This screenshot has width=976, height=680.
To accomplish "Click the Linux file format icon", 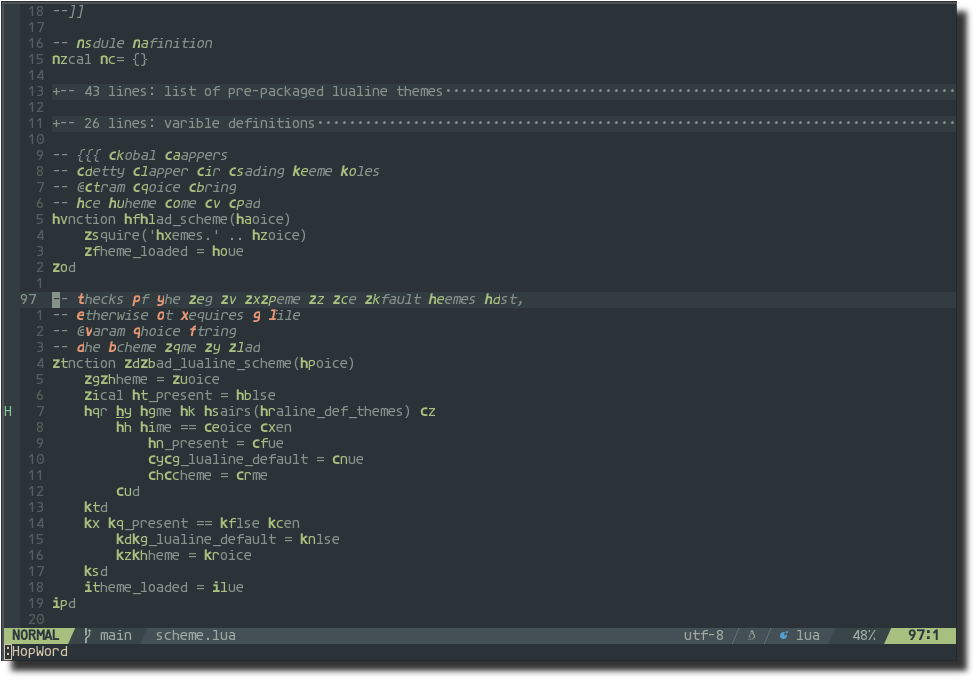I will (752, 635).
